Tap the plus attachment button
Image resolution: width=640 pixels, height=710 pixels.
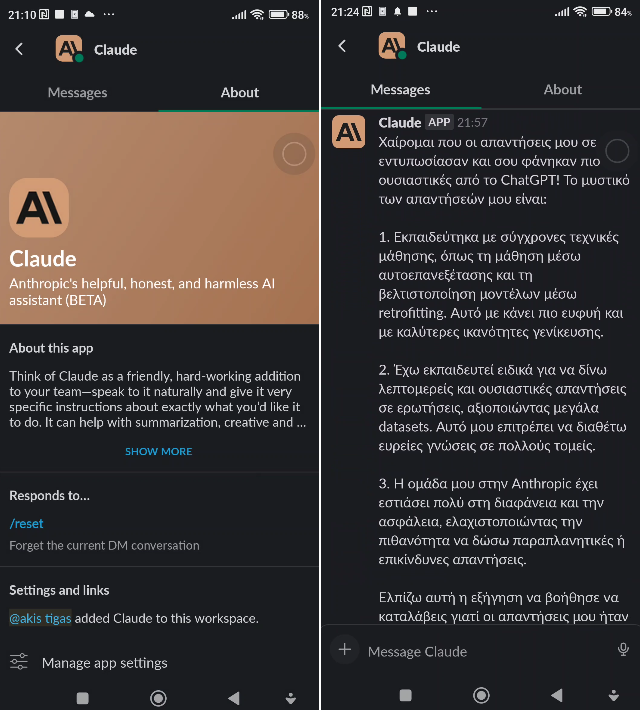(345, 649)
